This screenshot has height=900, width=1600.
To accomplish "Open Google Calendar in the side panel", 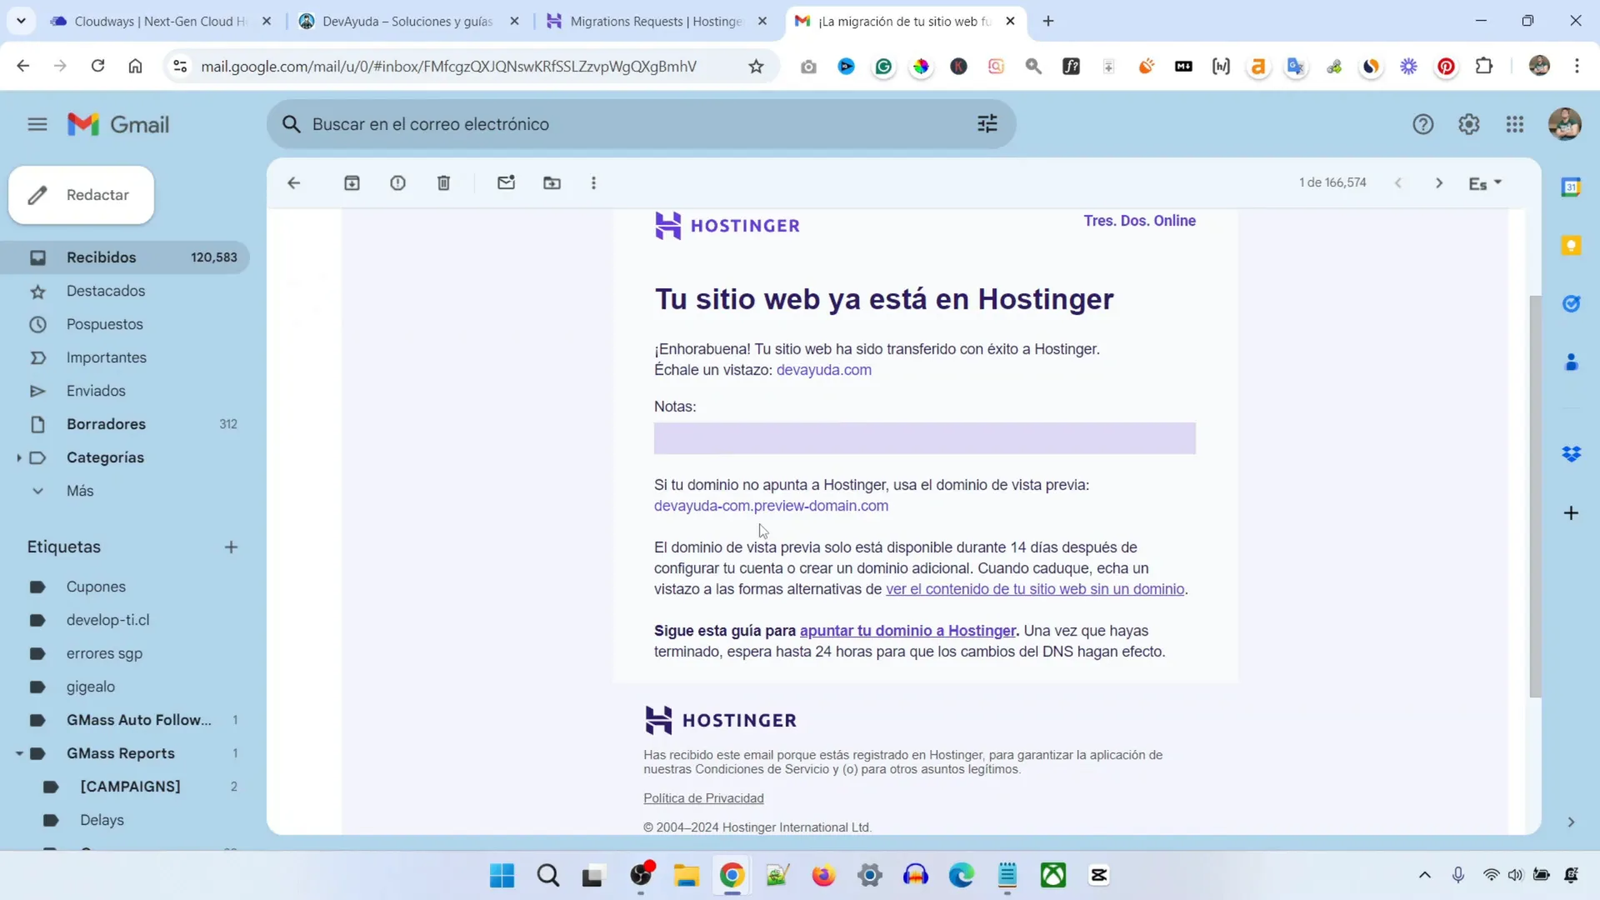I will tap(1570, 186).
